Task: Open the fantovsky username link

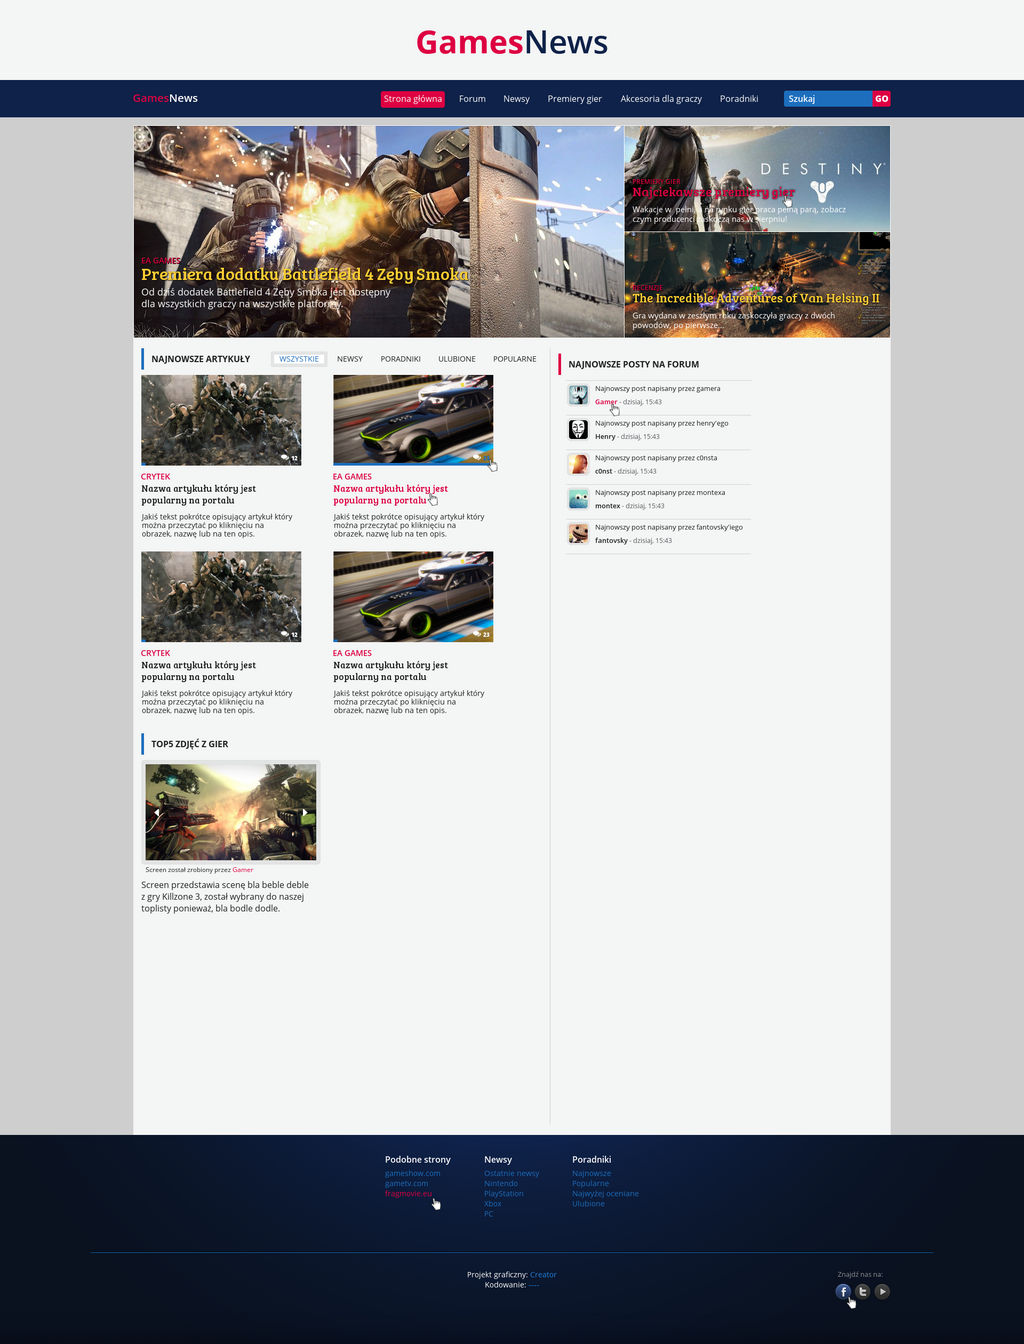Action: 612,541
